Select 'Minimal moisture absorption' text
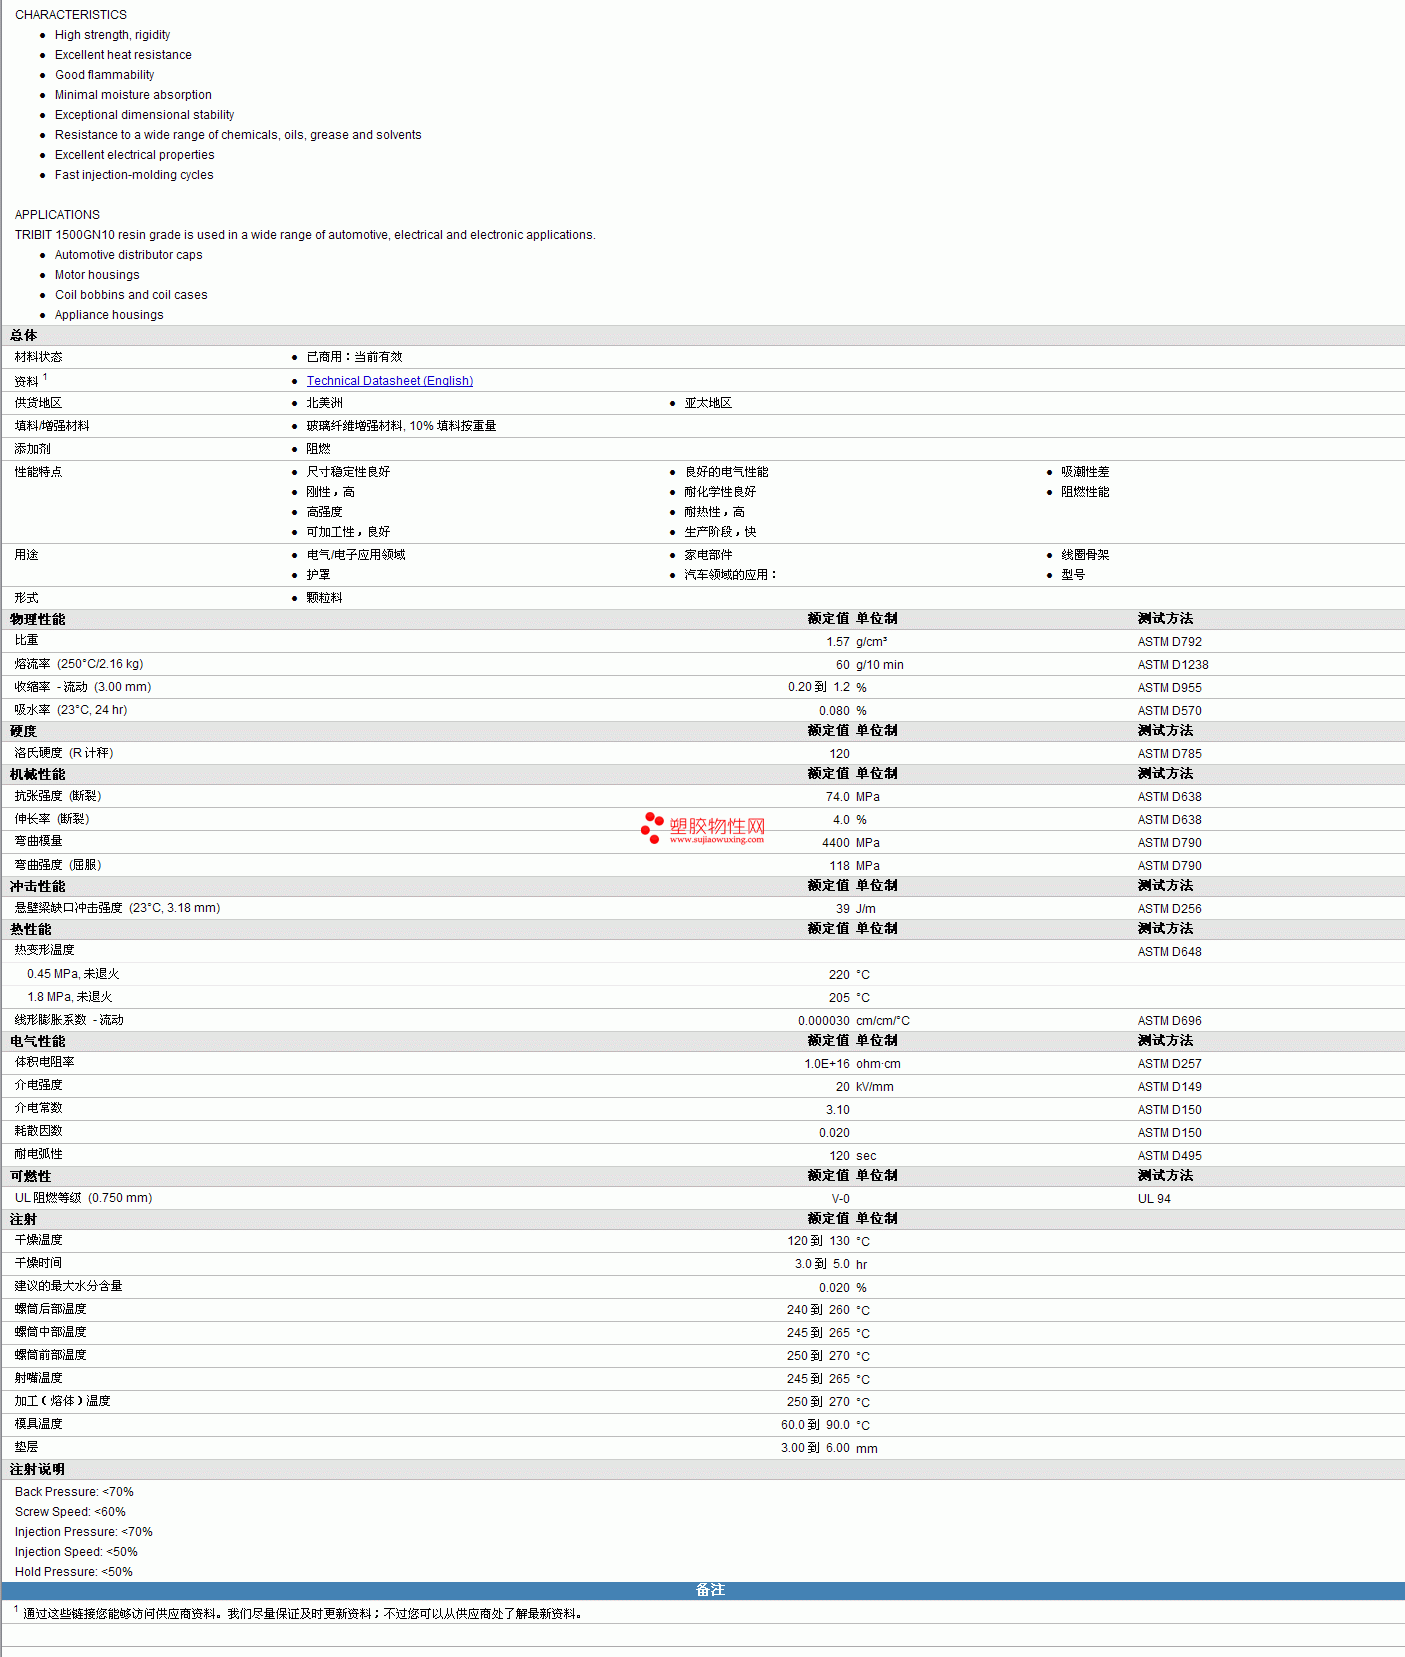Screen dimensions: 1405x1657 [x=133, y=95]
